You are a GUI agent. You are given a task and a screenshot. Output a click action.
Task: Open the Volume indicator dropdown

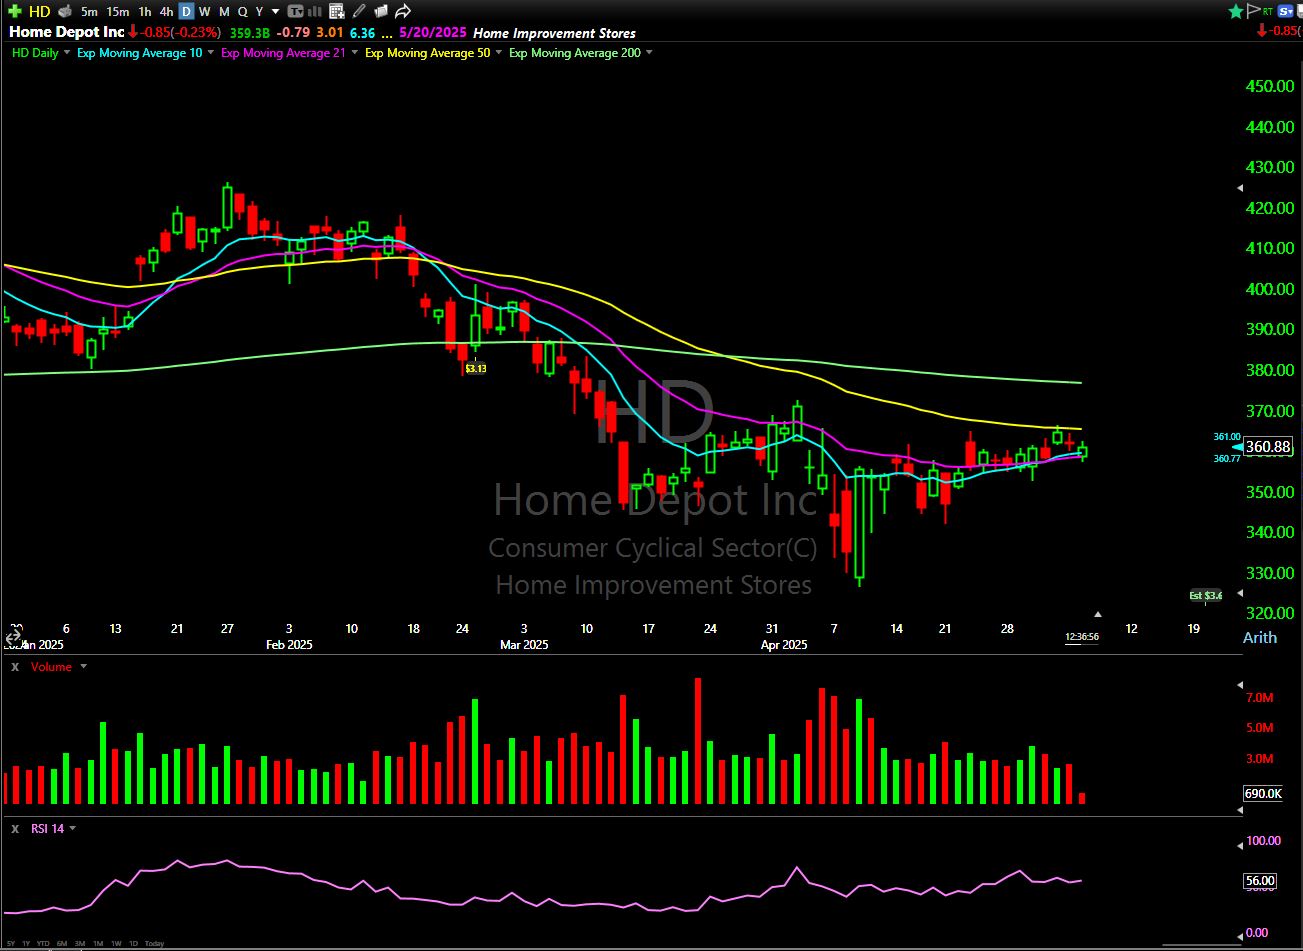[84, 667]
